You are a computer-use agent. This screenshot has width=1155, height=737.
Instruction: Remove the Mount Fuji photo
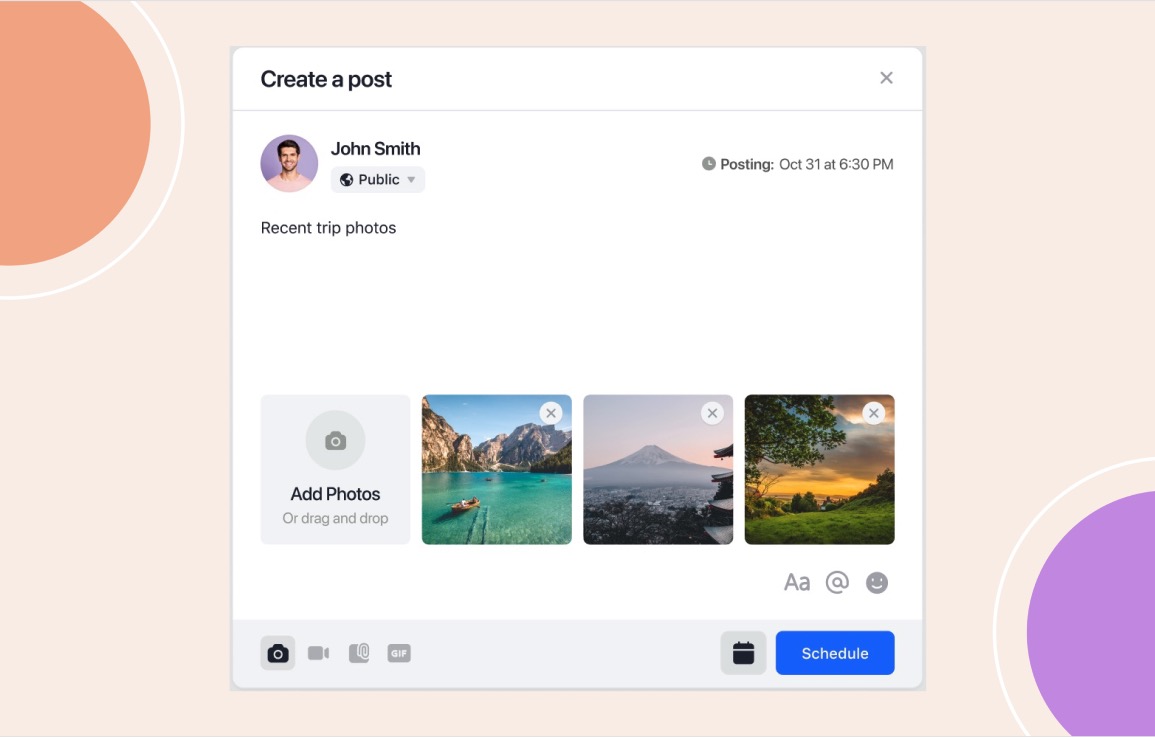click(712, 413)
